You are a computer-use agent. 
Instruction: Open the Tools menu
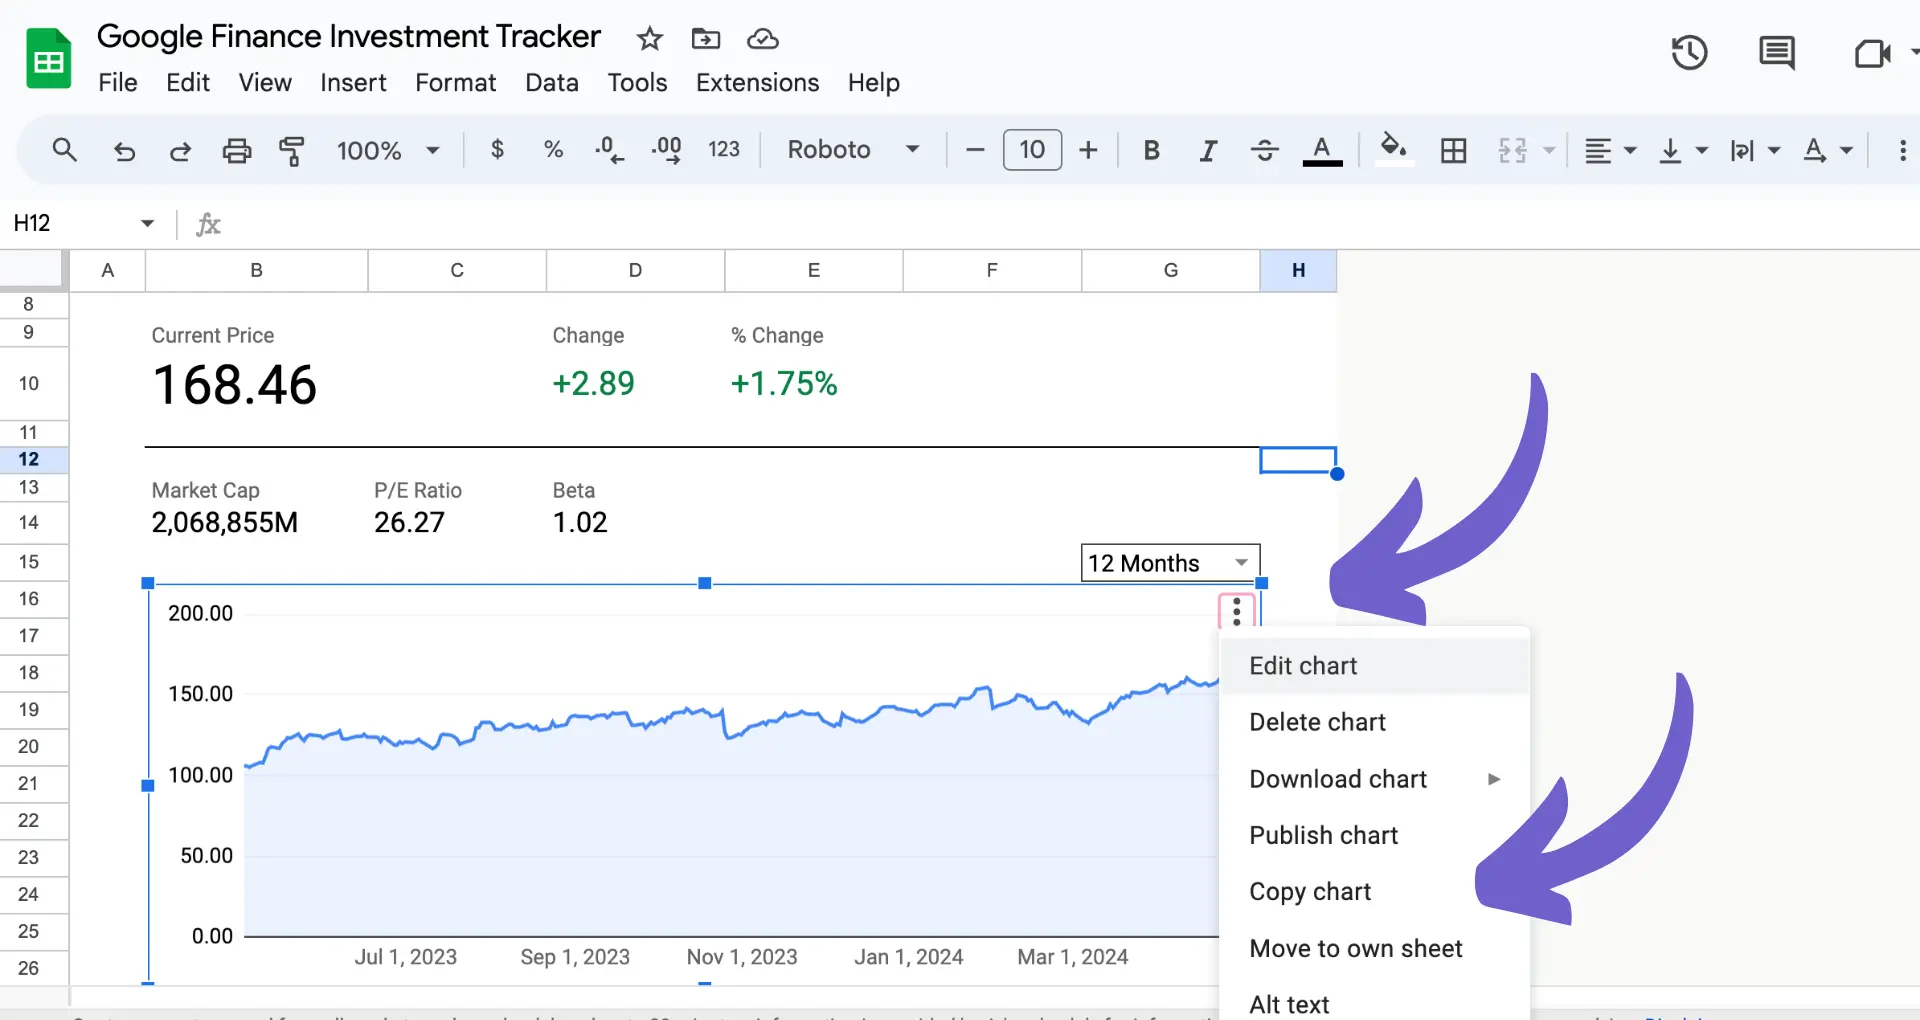click(x=637, y=82)
